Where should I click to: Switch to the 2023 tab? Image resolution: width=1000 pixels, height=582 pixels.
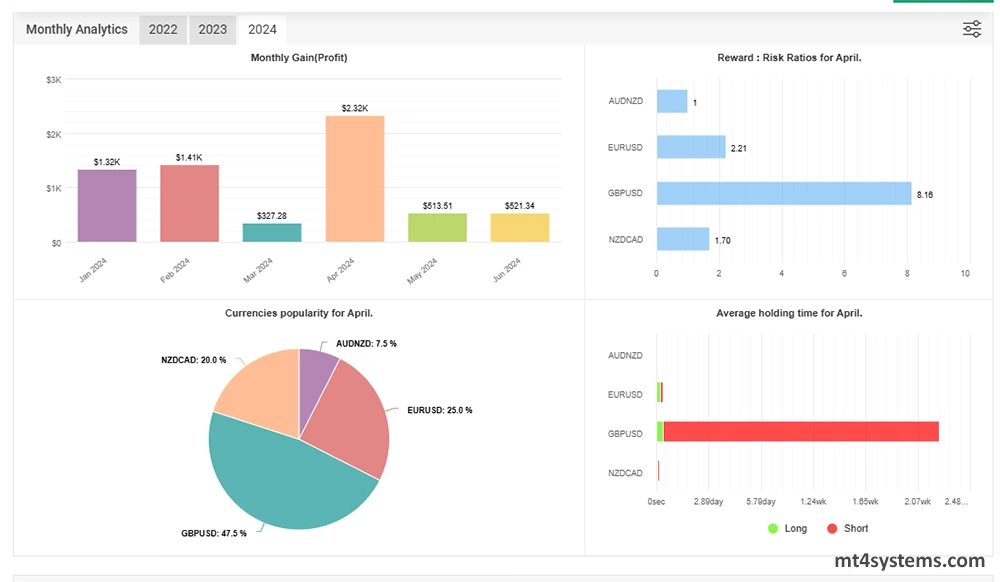click(212, 29)
